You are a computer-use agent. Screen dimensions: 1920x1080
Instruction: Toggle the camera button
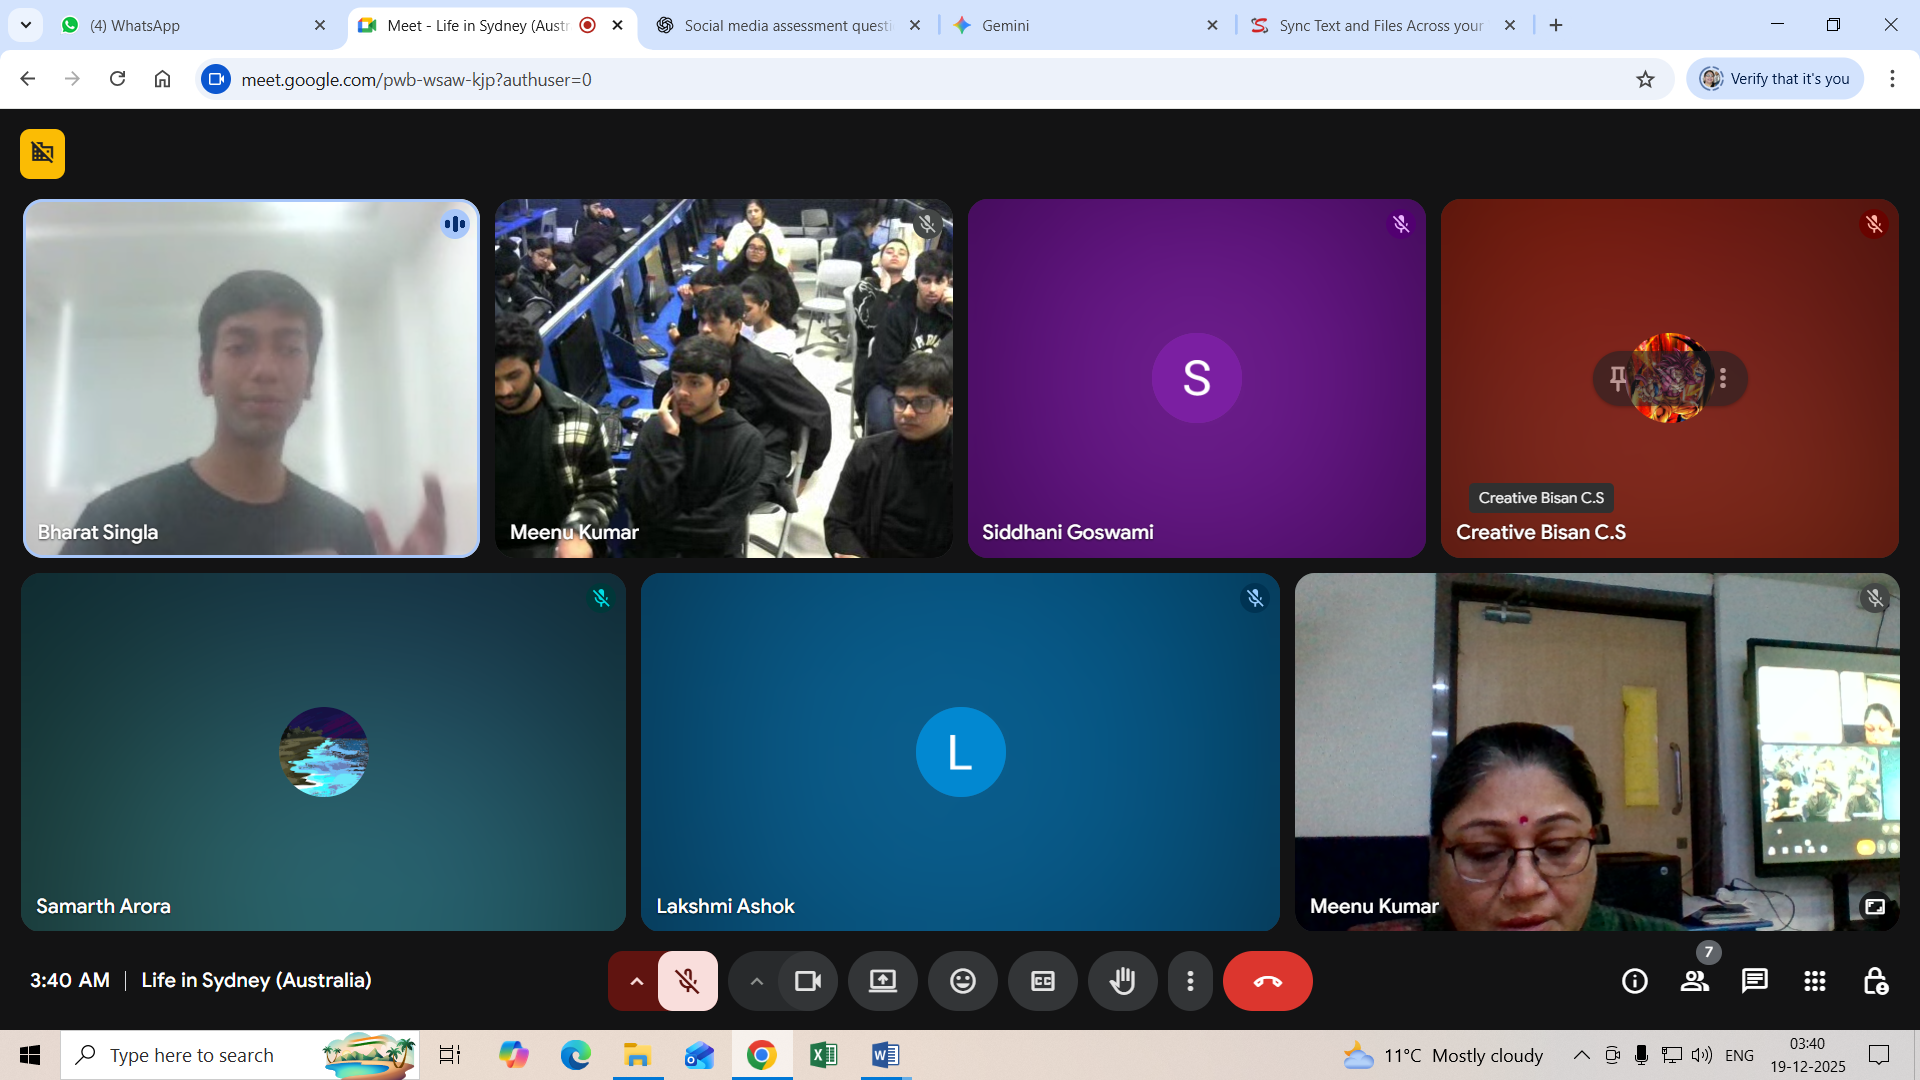click(807, 981)
